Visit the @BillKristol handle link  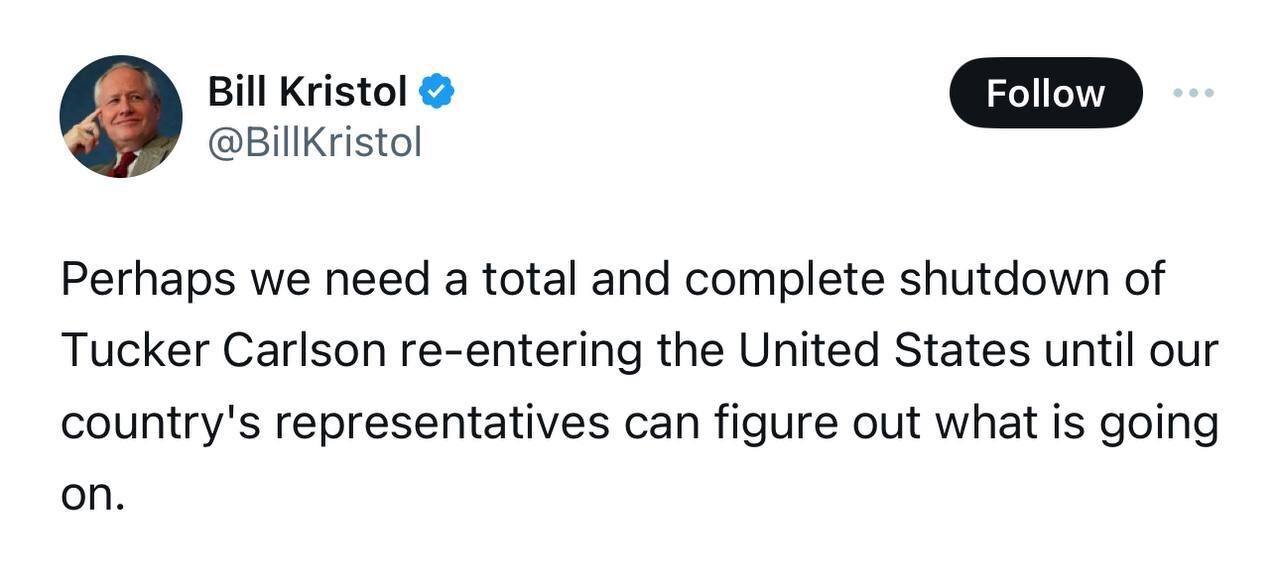314,142
